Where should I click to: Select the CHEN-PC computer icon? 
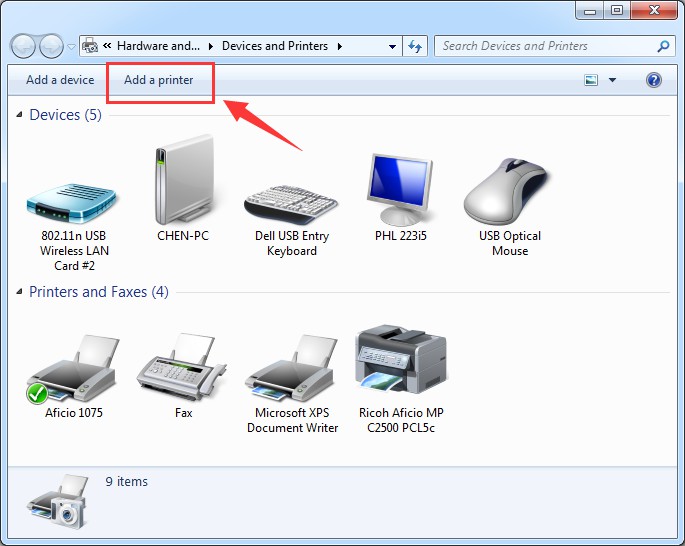[x=184, y=180]
